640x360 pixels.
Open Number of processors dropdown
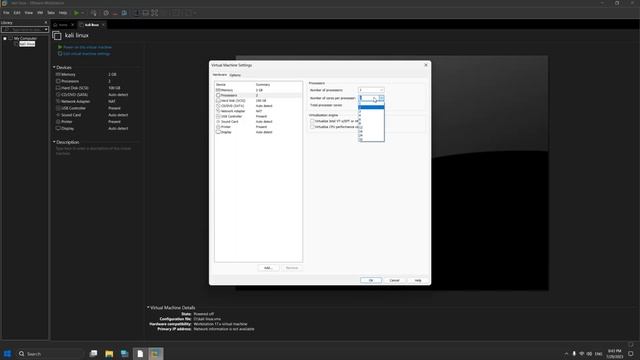pos(371,90)
